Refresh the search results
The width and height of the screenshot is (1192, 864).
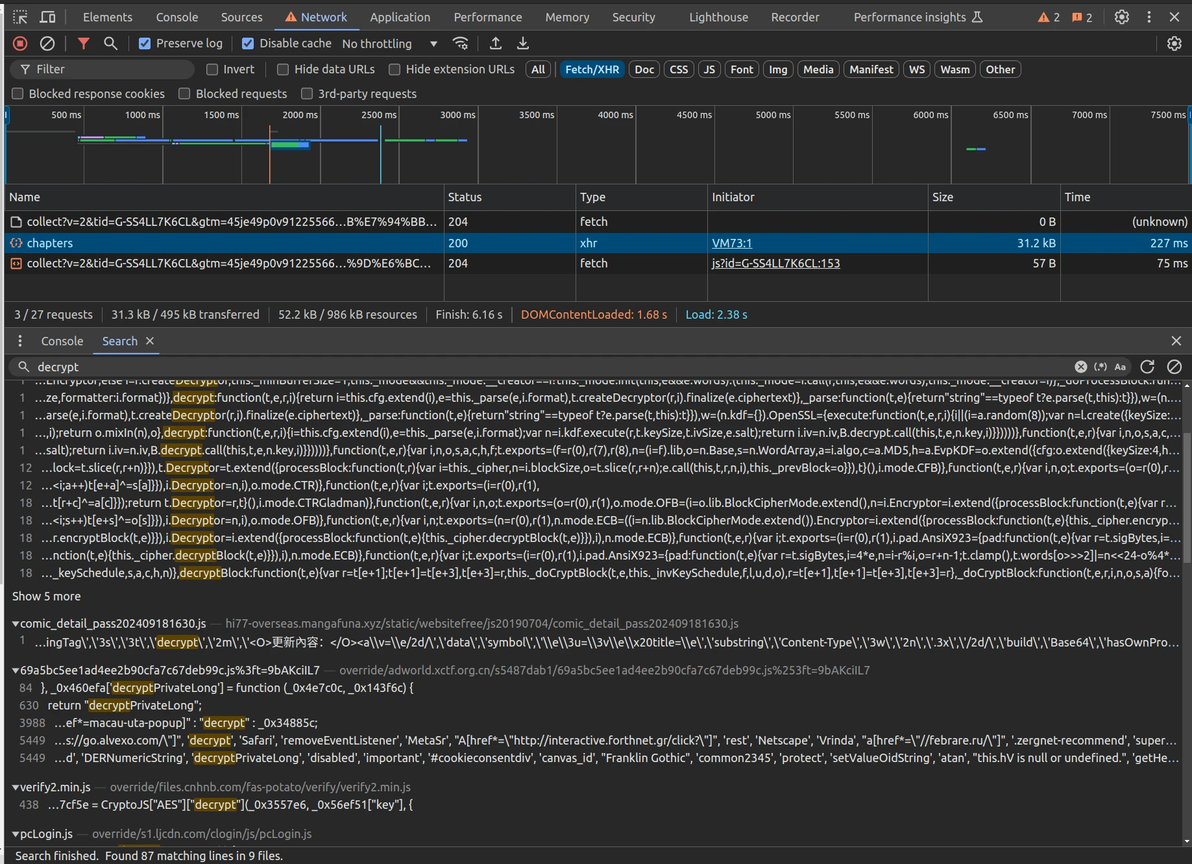tap(1147, 366)
